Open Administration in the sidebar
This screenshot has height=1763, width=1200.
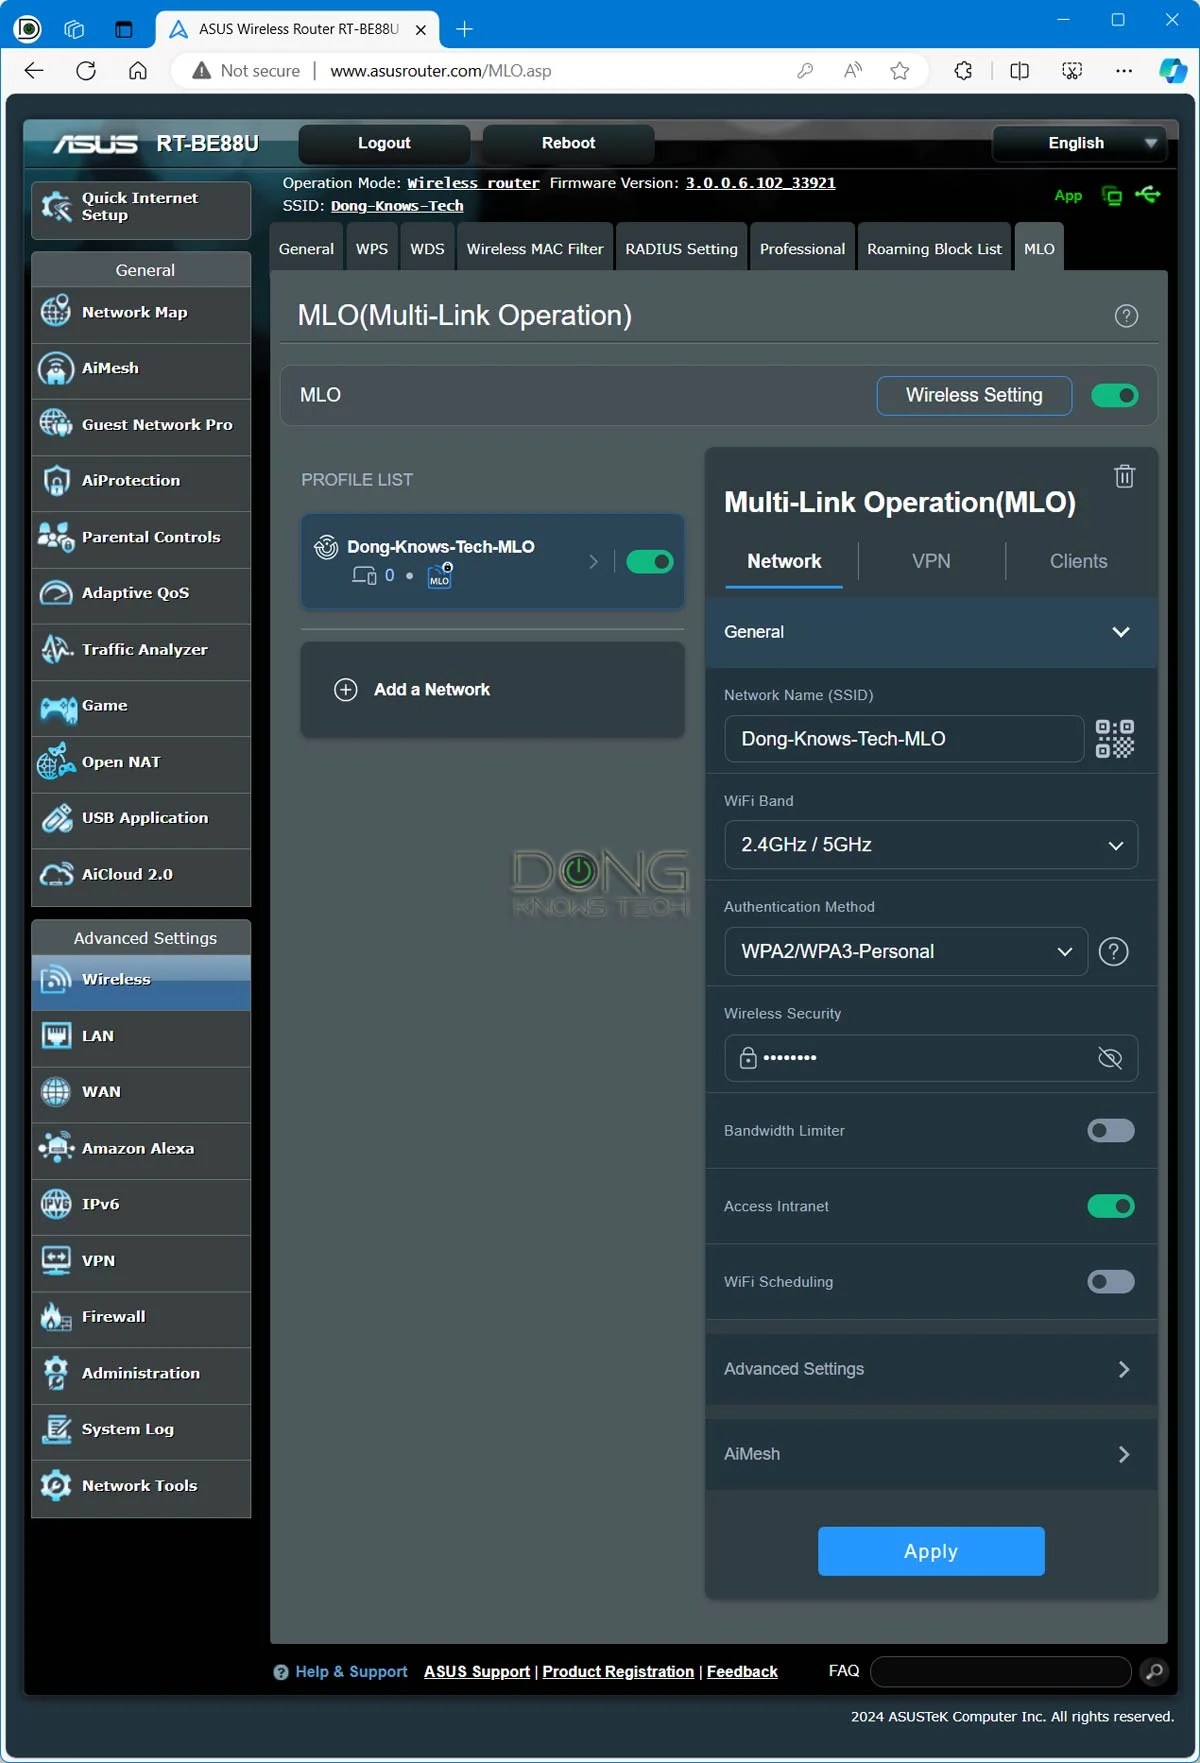tap(141, 1374)
